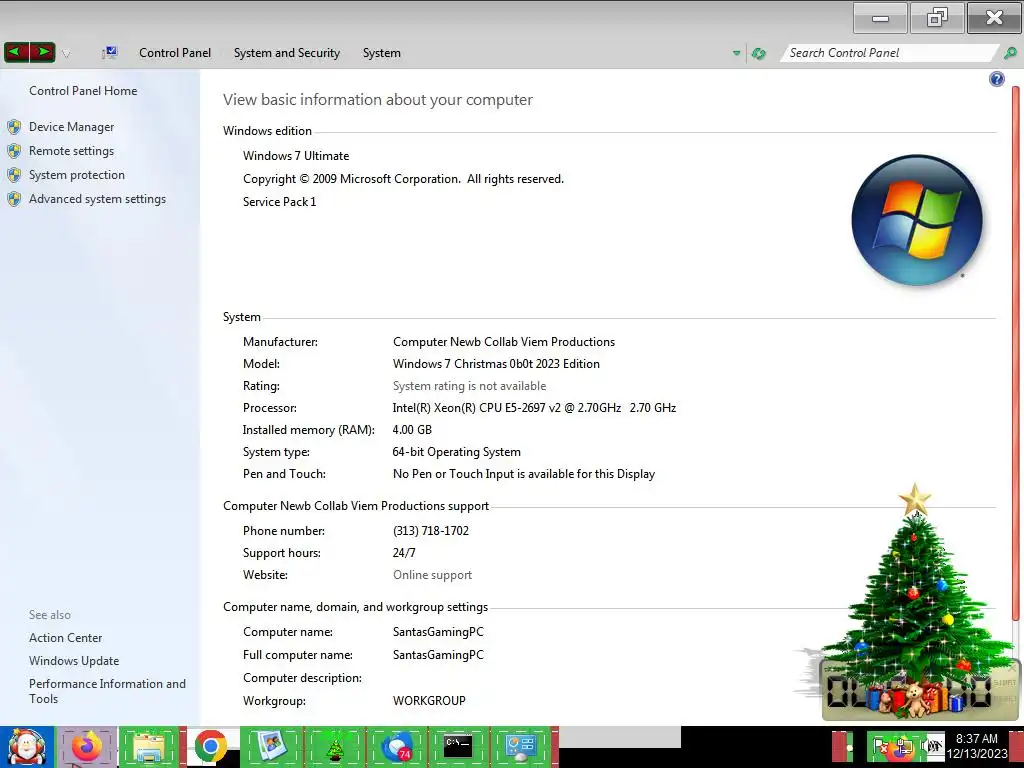Click the Windows 7 Christmas 0b0t 2023 Edition model
The image size is (1024, 768).
click(496, 364)
